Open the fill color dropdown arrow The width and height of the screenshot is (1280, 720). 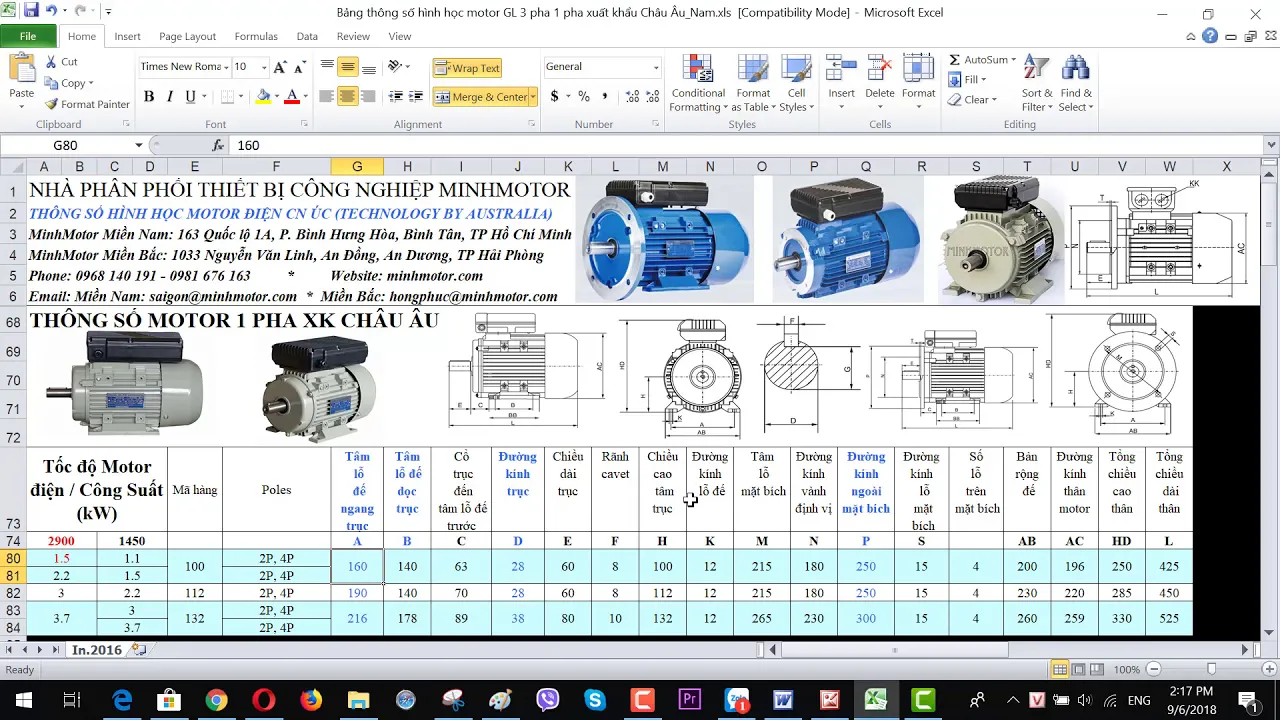click(276, 97)
